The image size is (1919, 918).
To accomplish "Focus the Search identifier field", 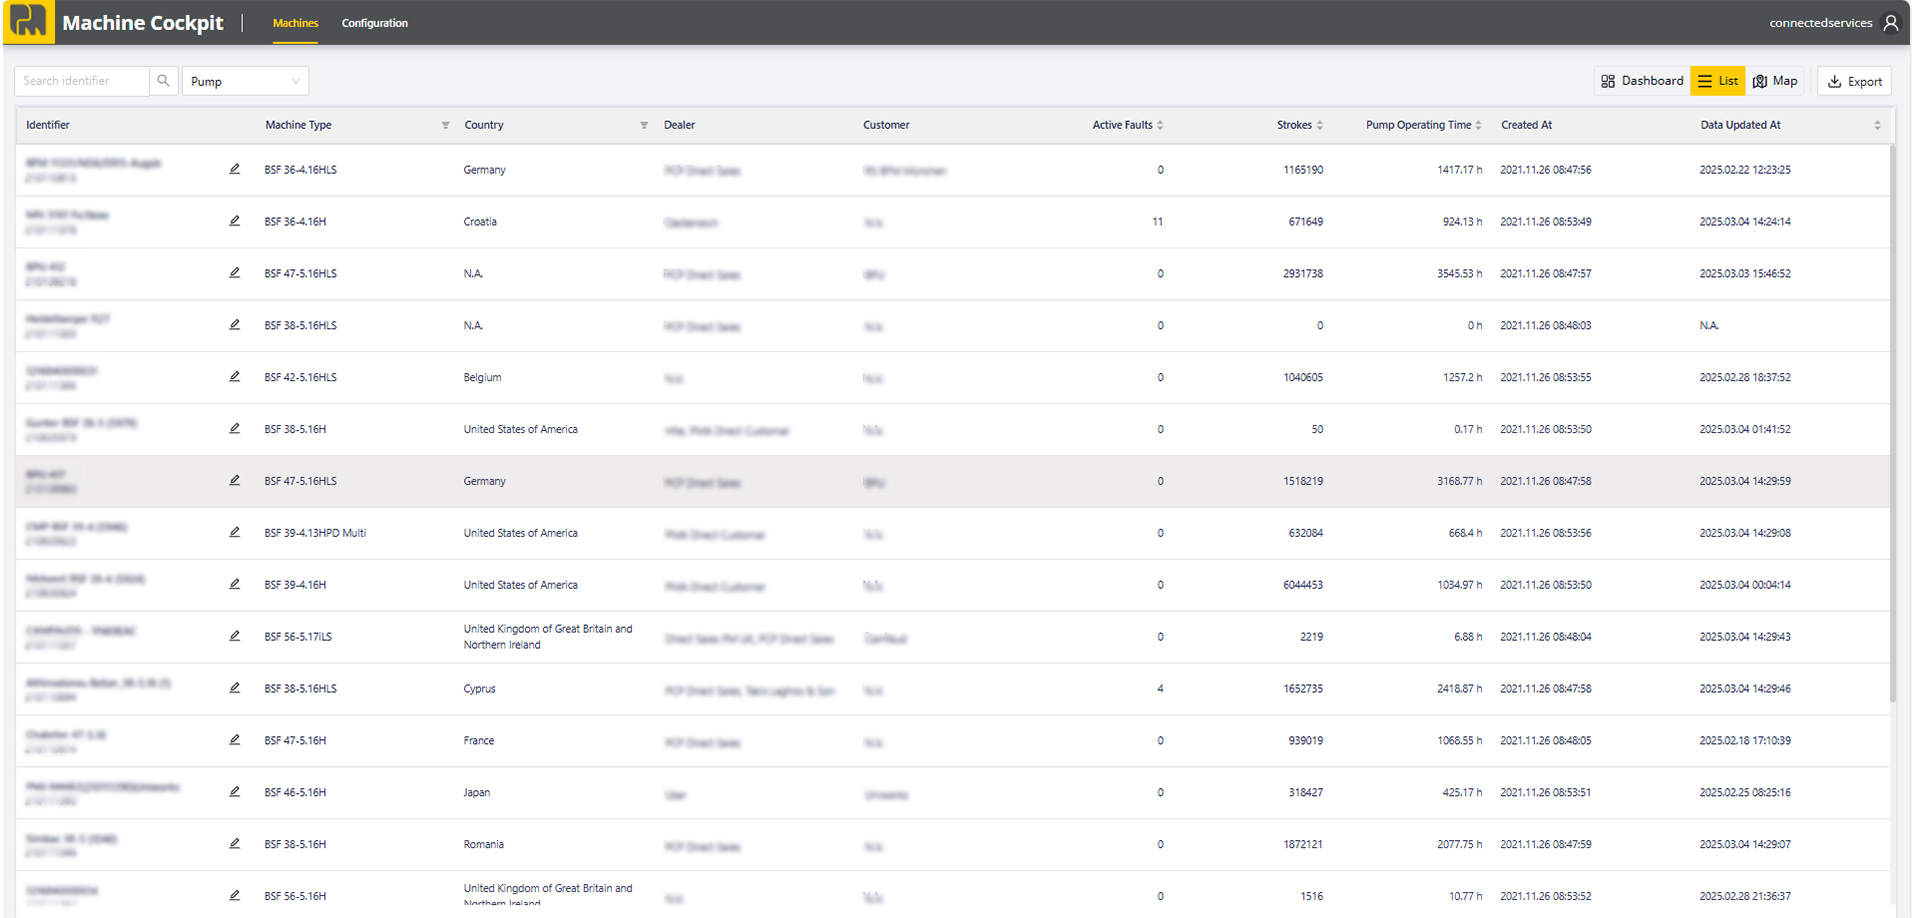I will [x=82, y=81].
